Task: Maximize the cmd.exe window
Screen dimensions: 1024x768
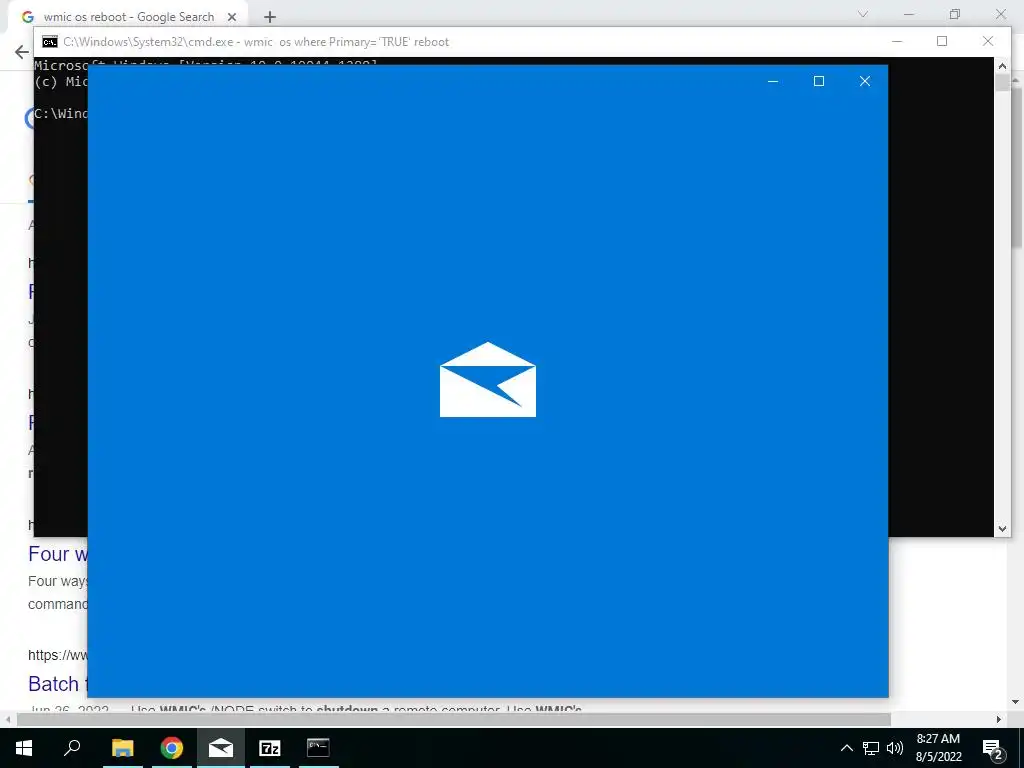Action: [942, 41]
